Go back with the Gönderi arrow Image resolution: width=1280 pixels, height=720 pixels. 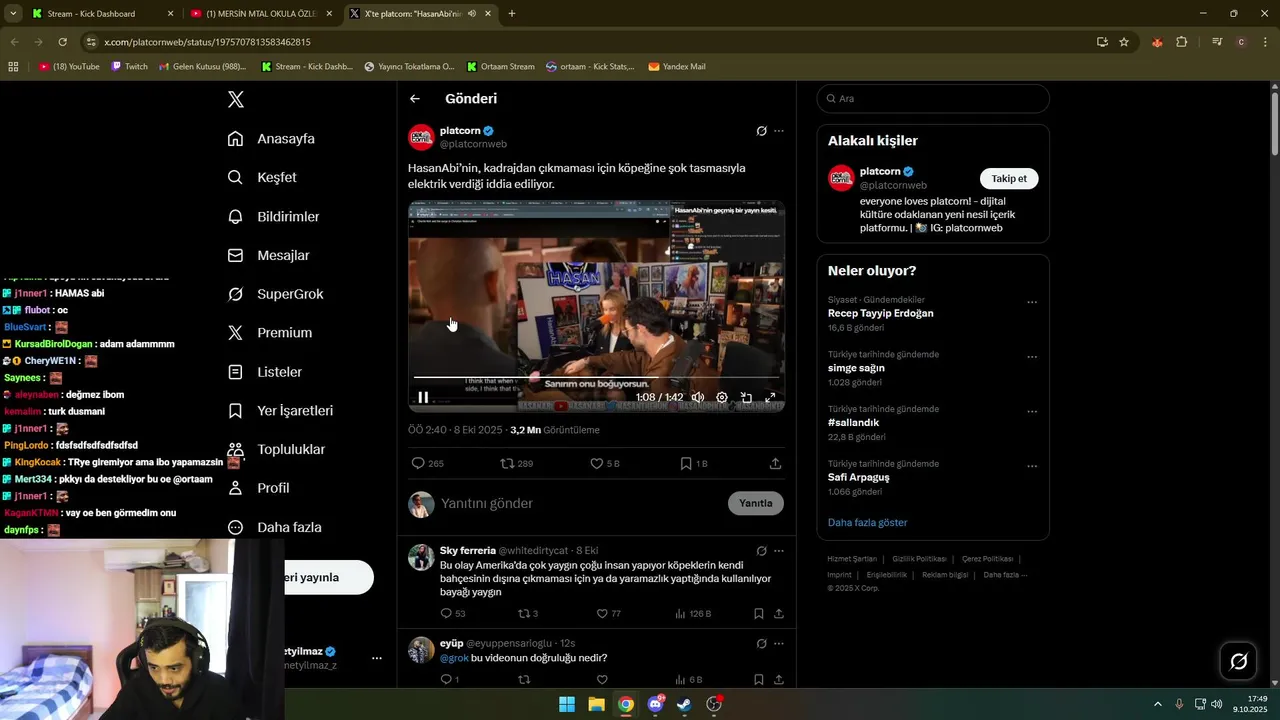coord(415,99)
